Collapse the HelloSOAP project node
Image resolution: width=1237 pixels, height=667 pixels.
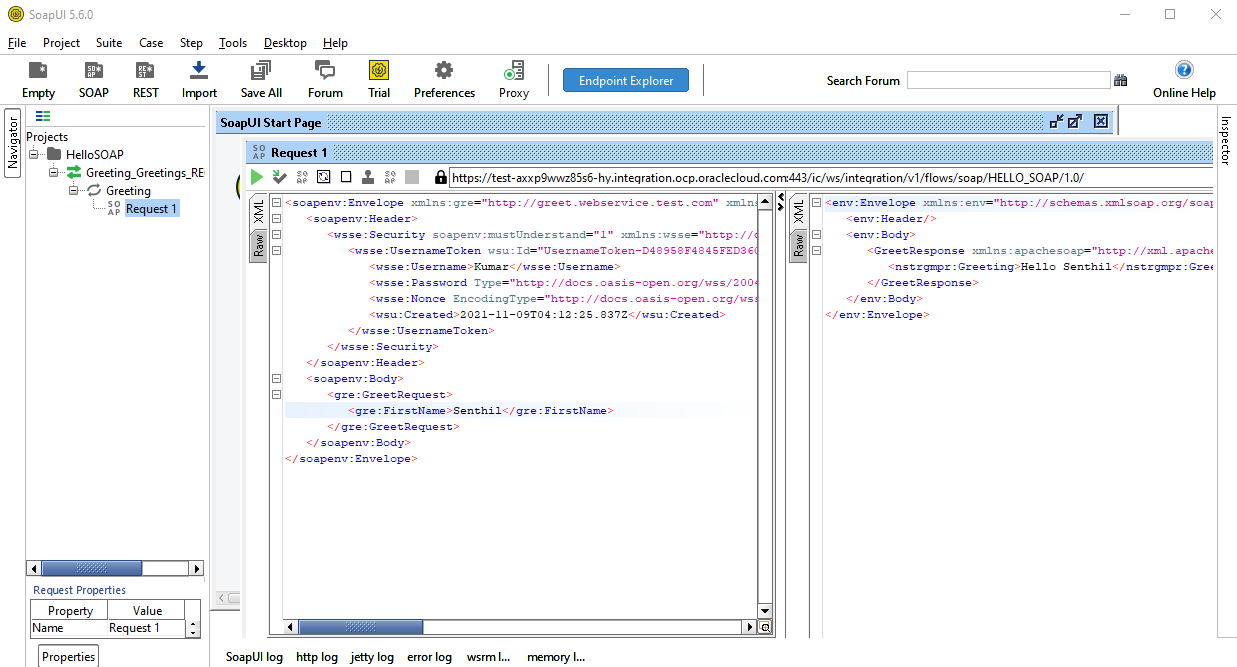coord(34,155)
